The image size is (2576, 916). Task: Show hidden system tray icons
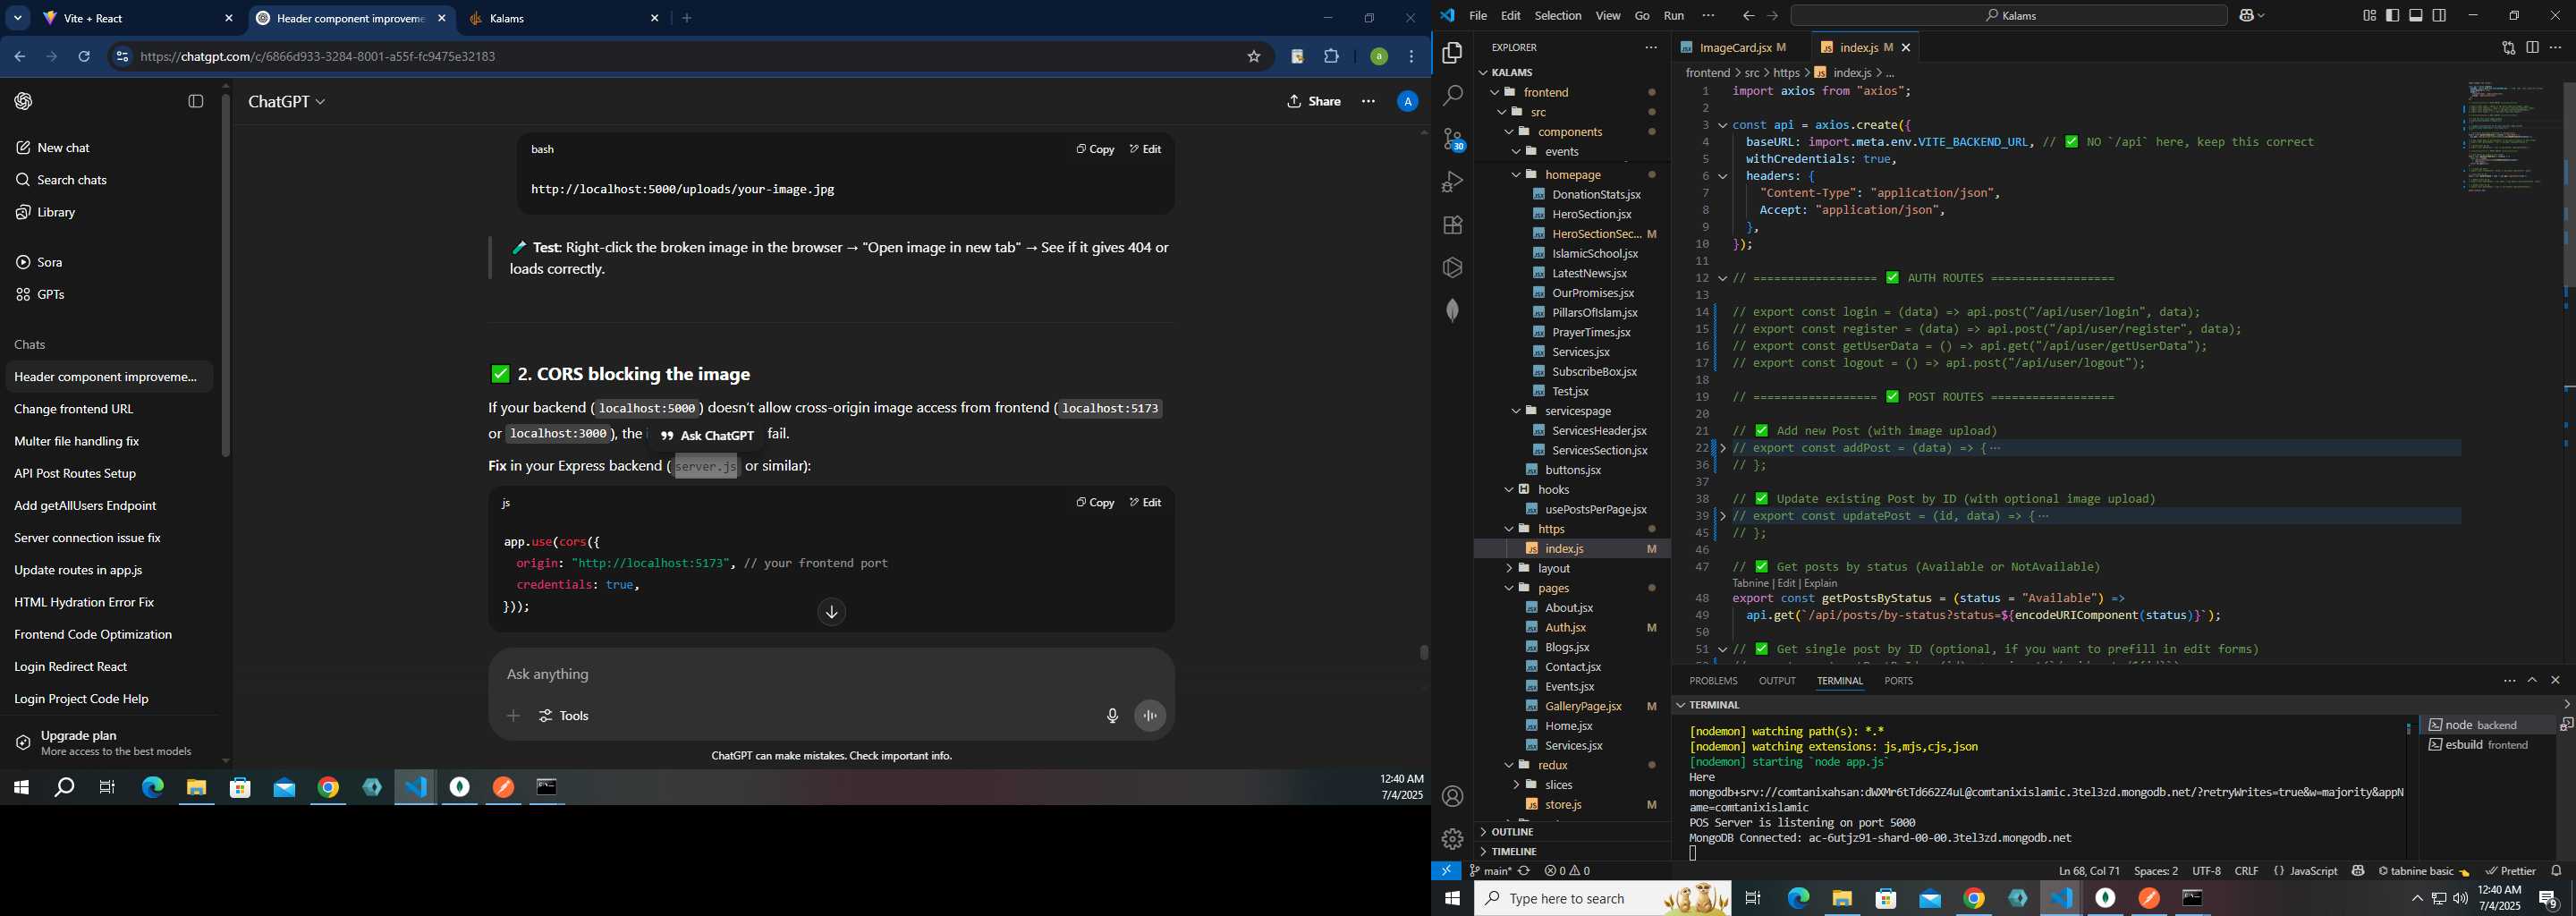tap(2417, 899)
